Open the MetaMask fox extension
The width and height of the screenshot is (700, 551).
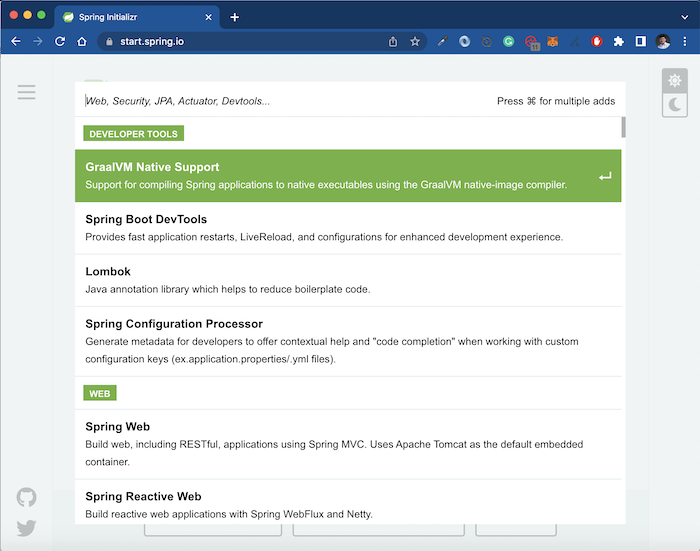[x=553, y=42]
